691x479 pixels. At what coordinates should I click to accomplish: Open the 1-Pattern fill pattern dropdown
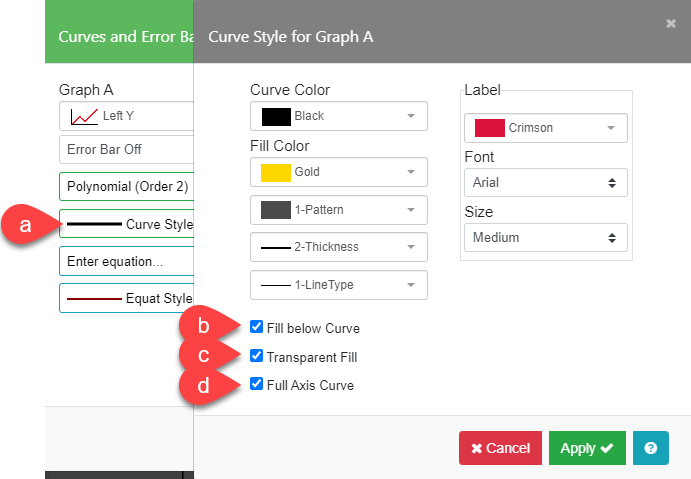[338, 210]
